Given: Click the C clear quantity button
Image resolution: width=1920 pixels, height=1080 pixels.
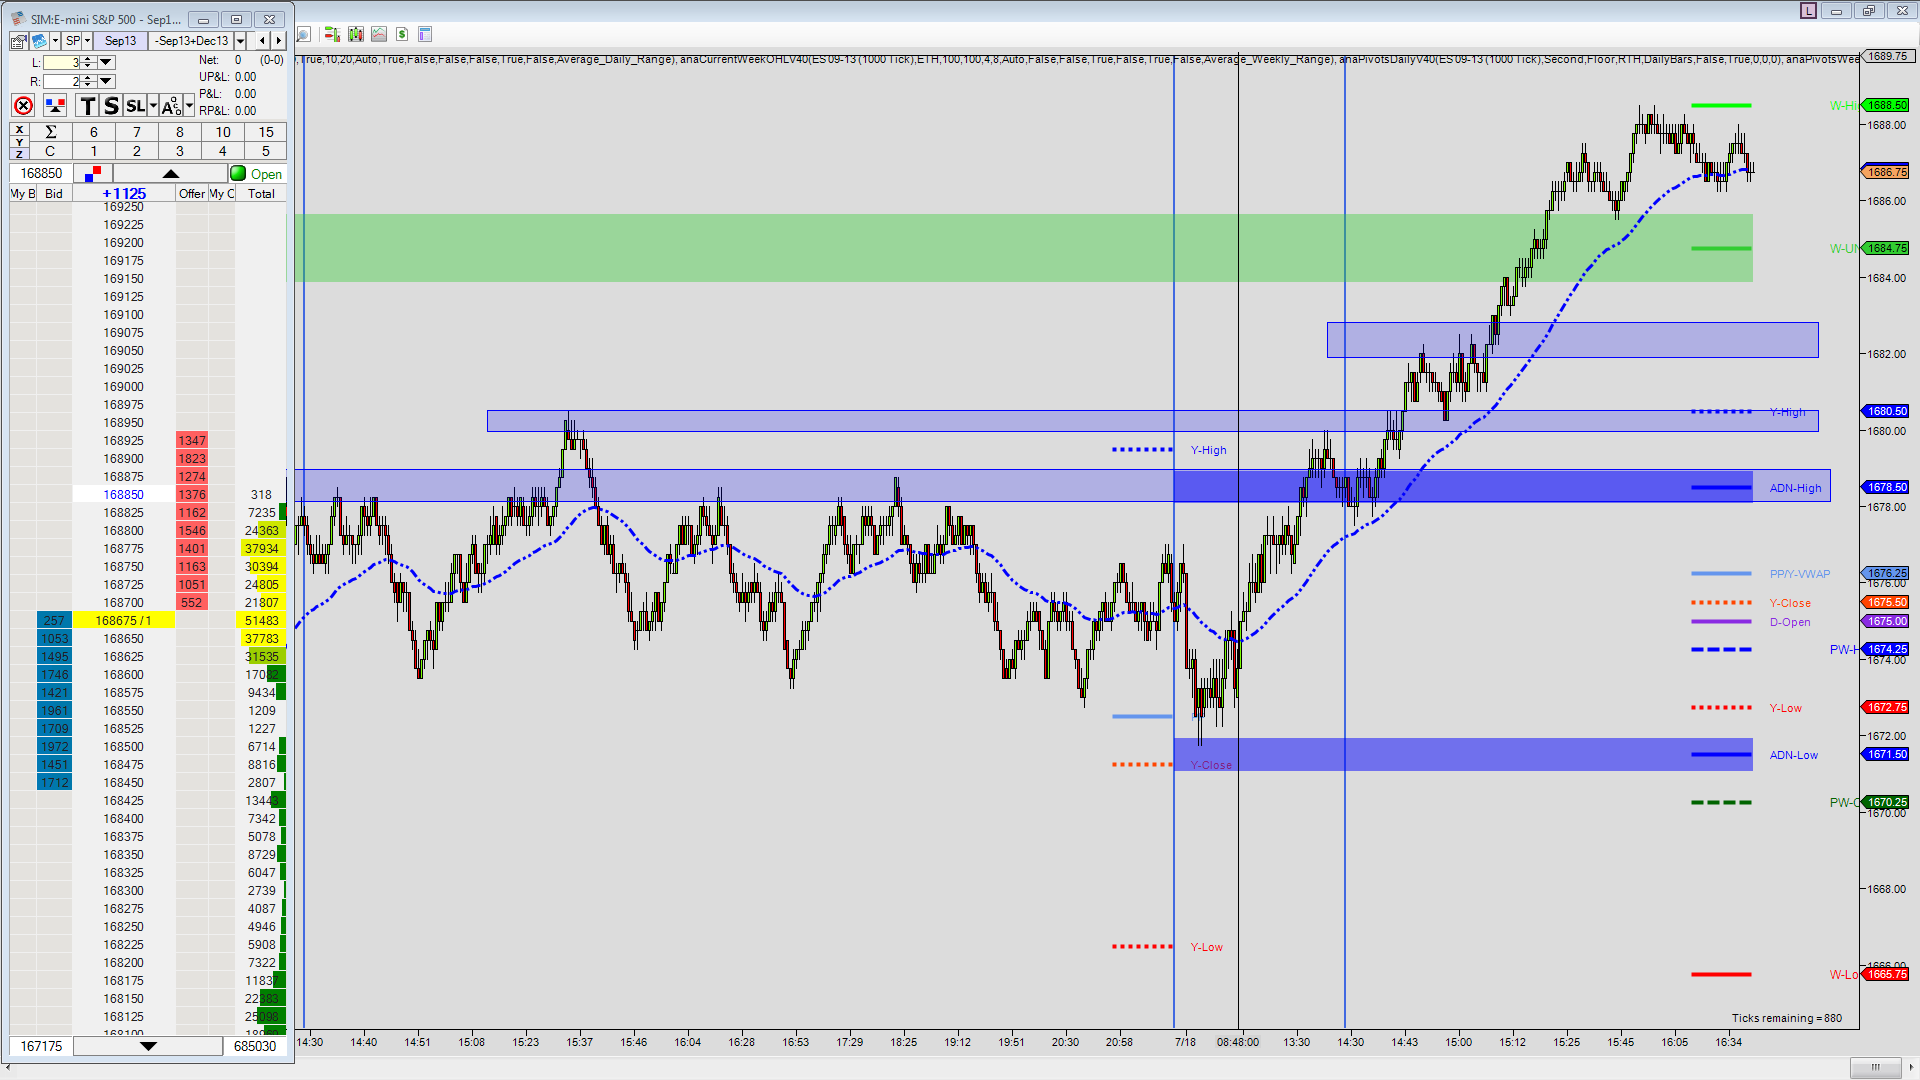Looking at the screenshot, I should coord(50,151).
